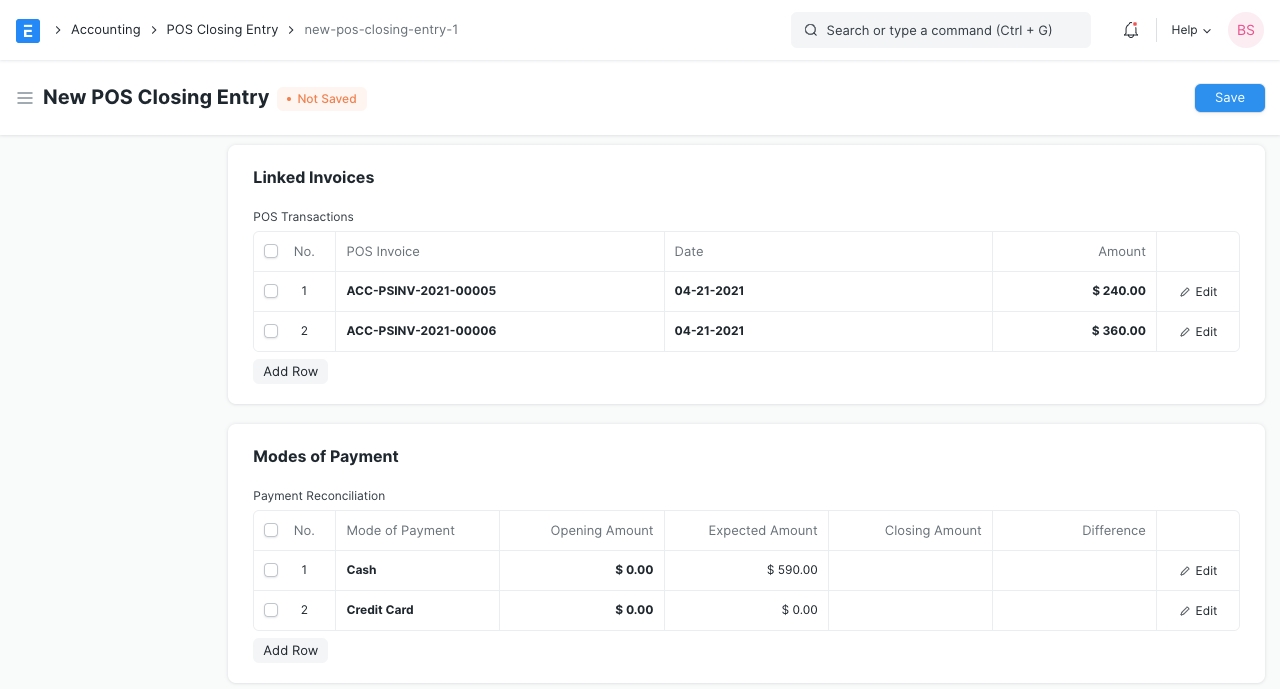
Task: Open the BS user avatar menu
Action: pos(1245,30)
